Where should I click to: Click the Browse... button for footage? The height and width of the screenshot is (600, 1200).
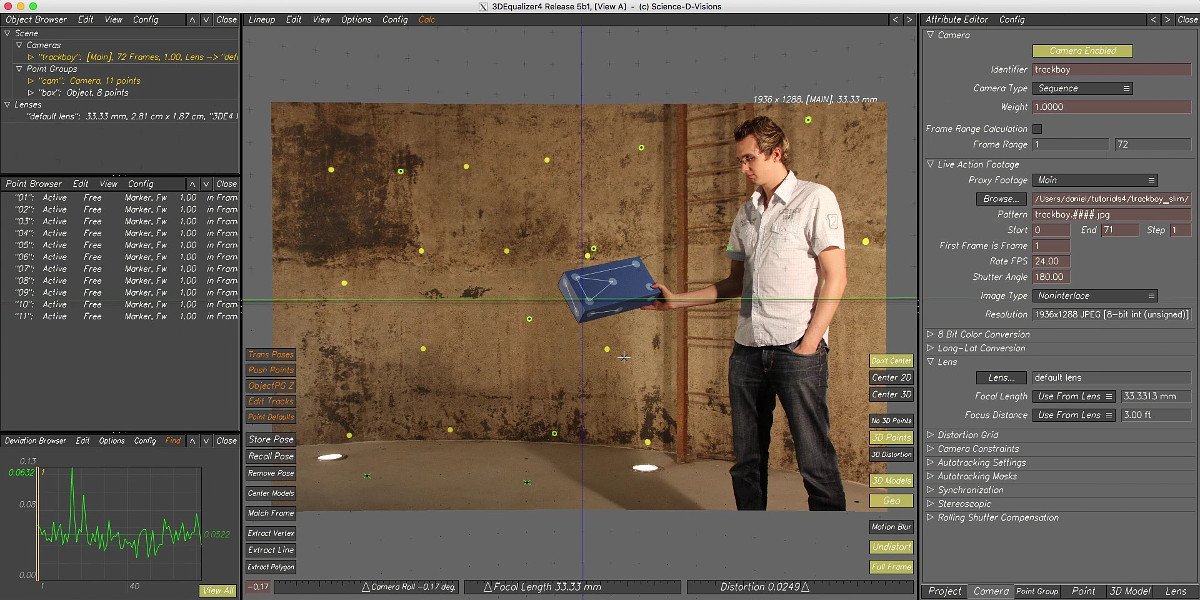coord(1002,199)
